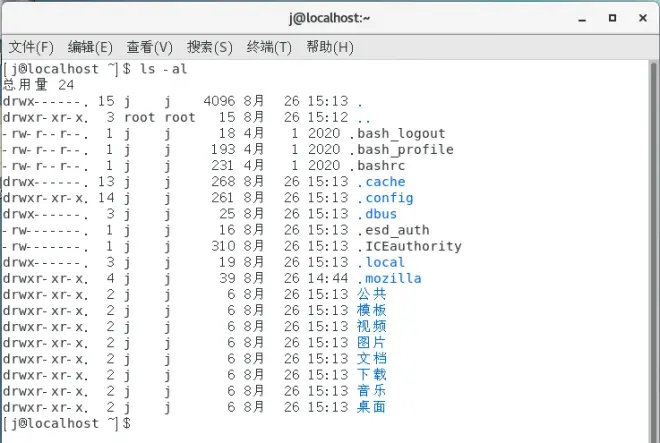Click the .cache directory name
Screen dimensions: 660x443
coord(381,181)
